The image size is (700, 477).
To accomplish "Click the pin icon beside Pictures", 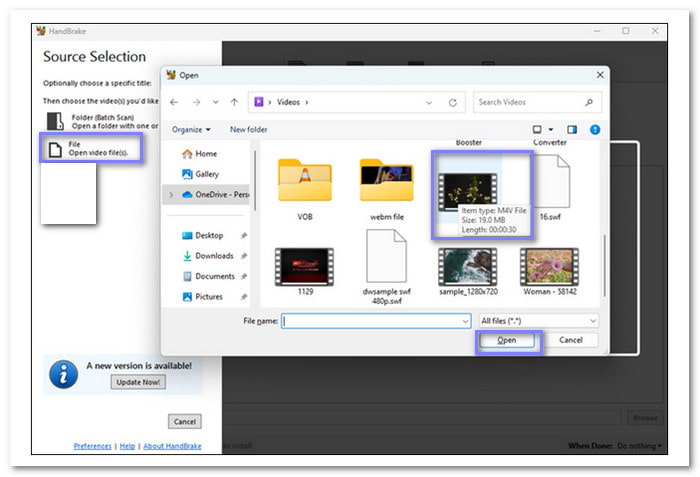I will [244, 297].
